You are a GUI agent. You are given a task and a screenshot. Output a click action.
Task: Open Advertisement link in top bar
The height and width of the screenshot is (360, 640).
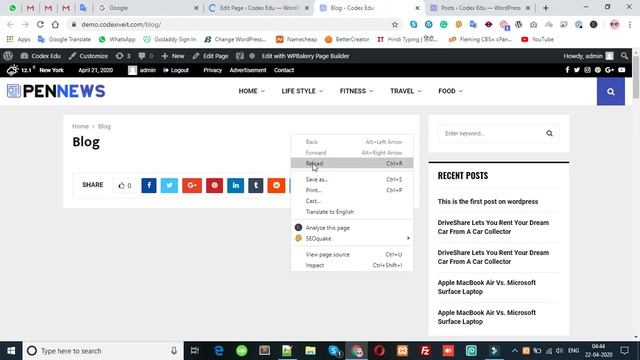pos(248,70)
